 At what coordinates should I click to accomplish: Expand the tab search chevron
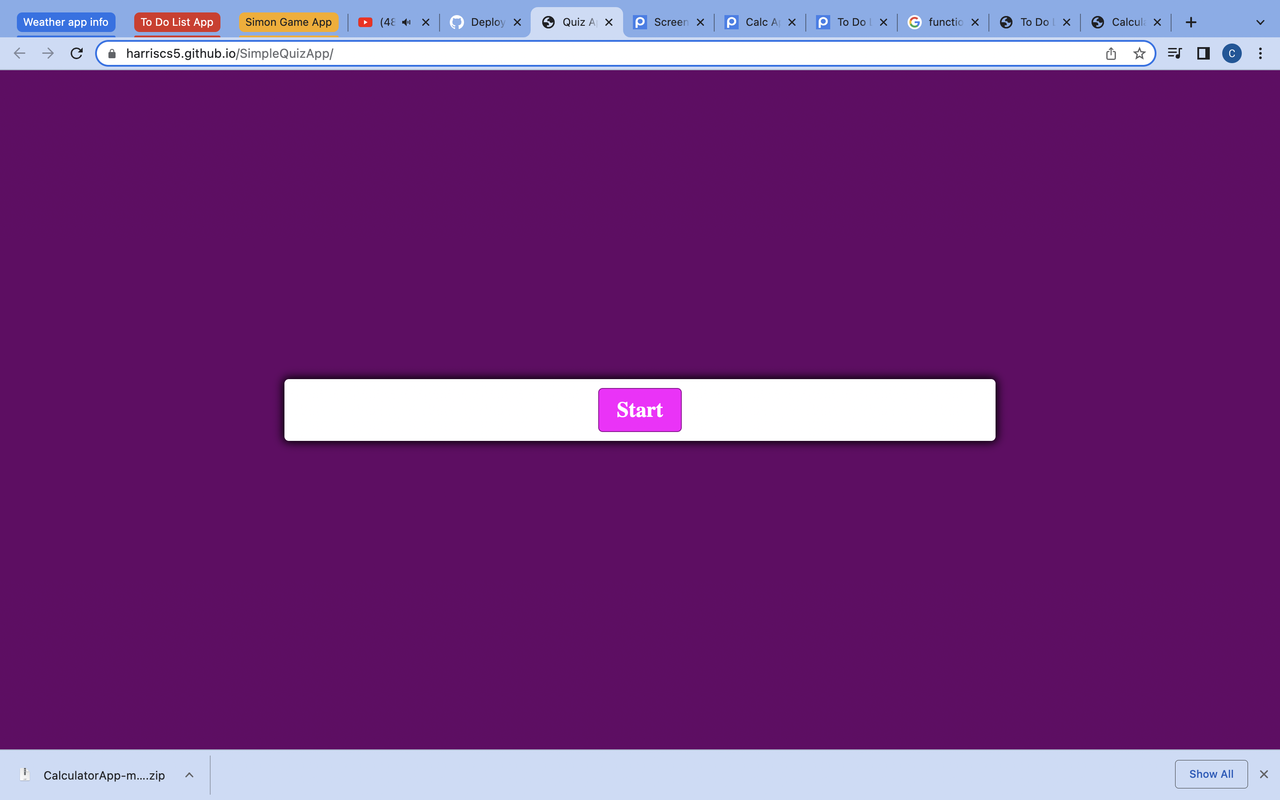pos(1259,21)
